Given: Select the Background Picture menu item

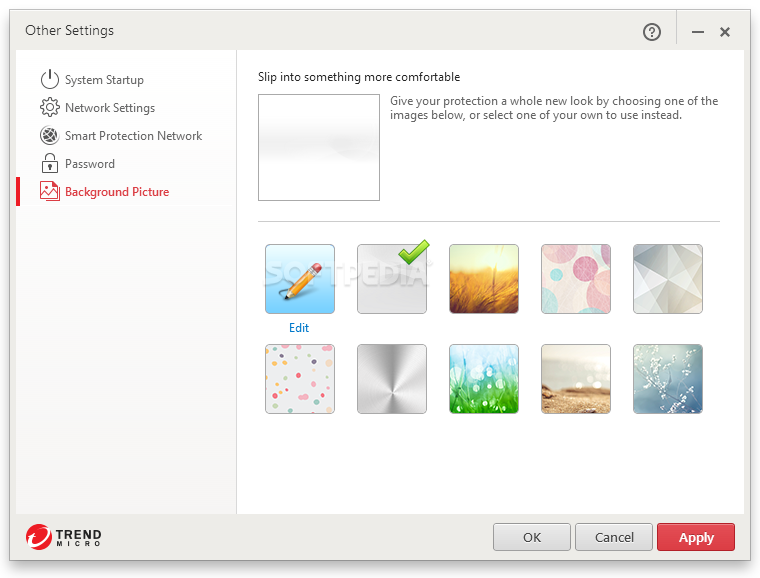Looking at the screenshot, I should pos(117,192).
